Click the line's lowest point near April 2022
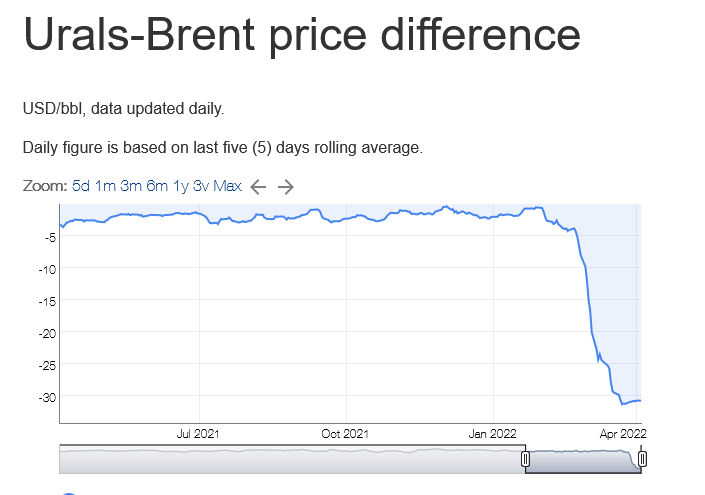 click(x=623, y=404)
